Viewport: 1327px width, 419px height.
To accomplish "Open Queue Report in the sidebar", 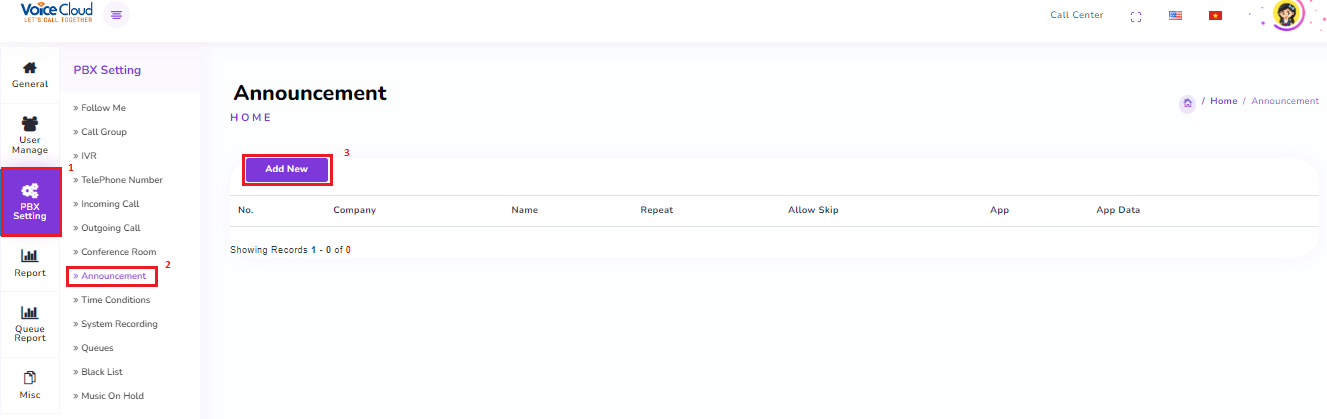I will (x=30, y=325).
